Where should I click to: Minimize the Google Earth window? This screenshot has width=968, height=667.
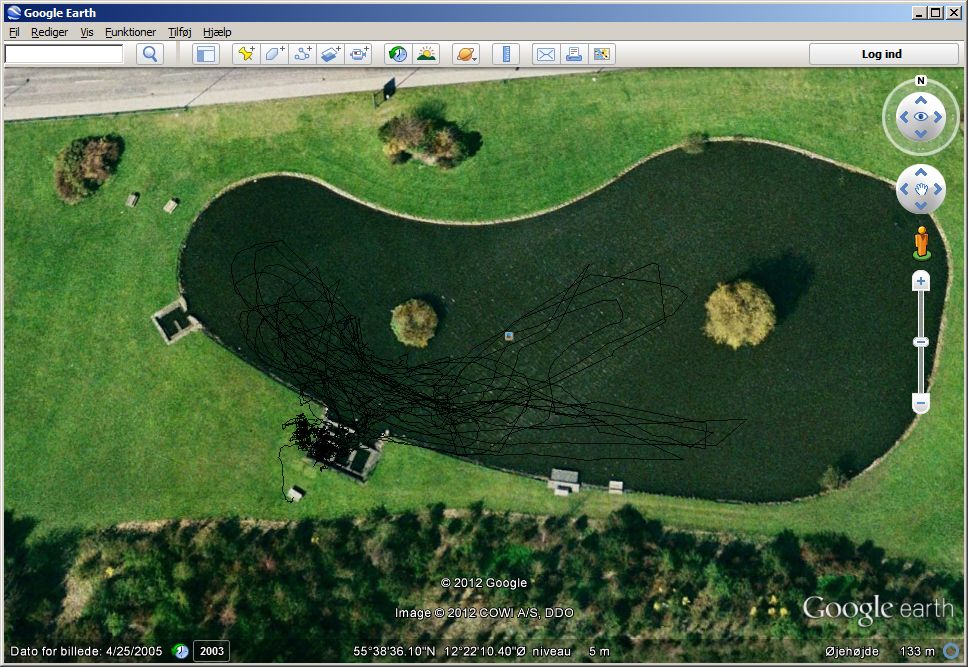920,12
